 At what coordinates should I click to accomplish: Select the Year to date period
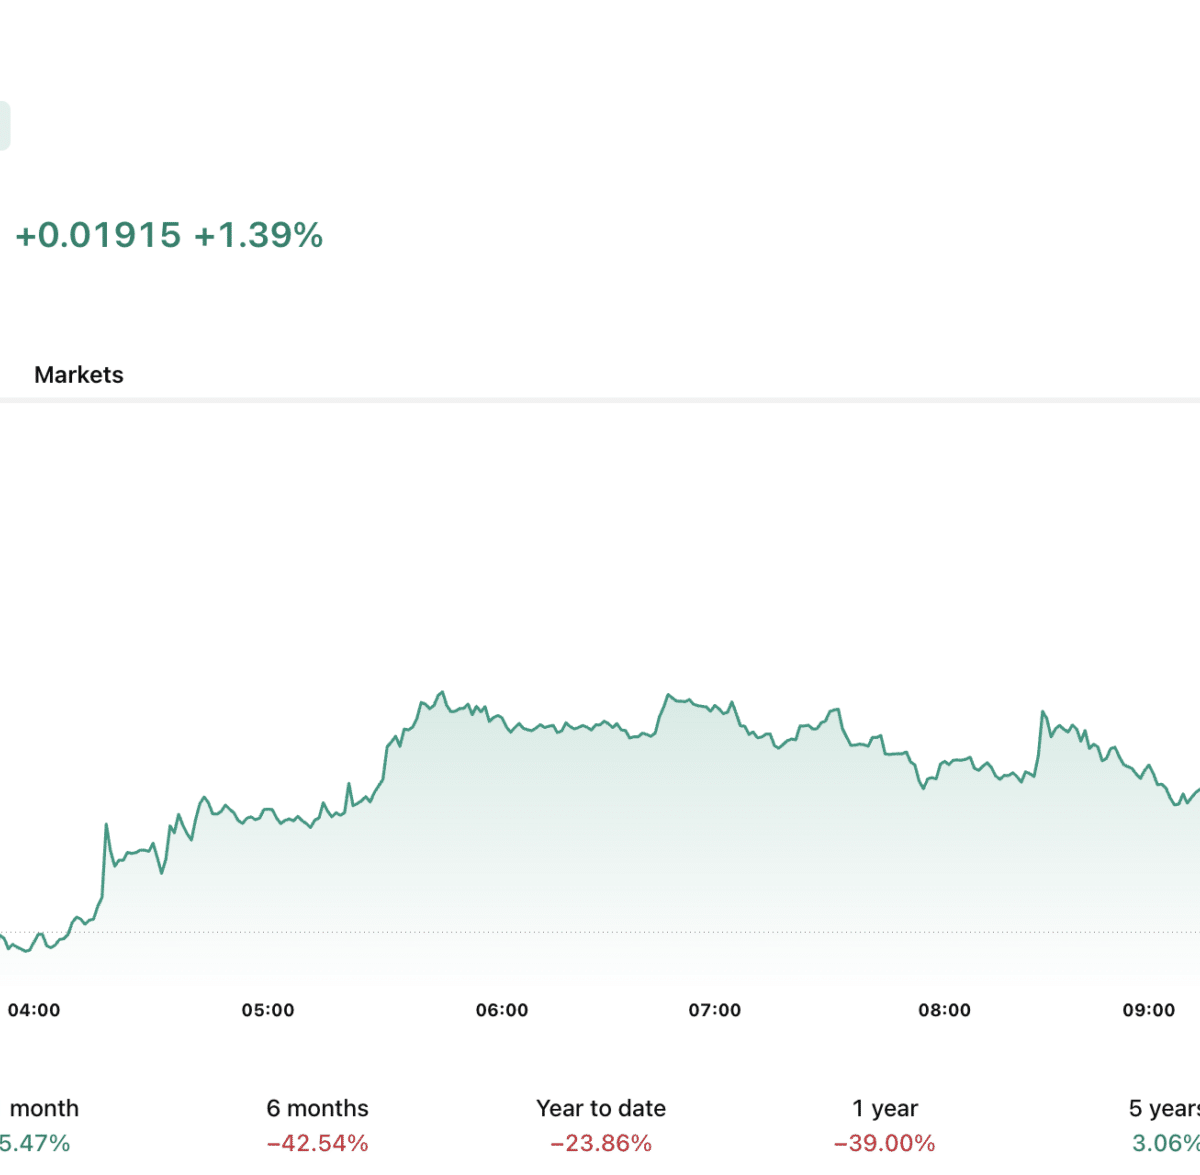601,1108
